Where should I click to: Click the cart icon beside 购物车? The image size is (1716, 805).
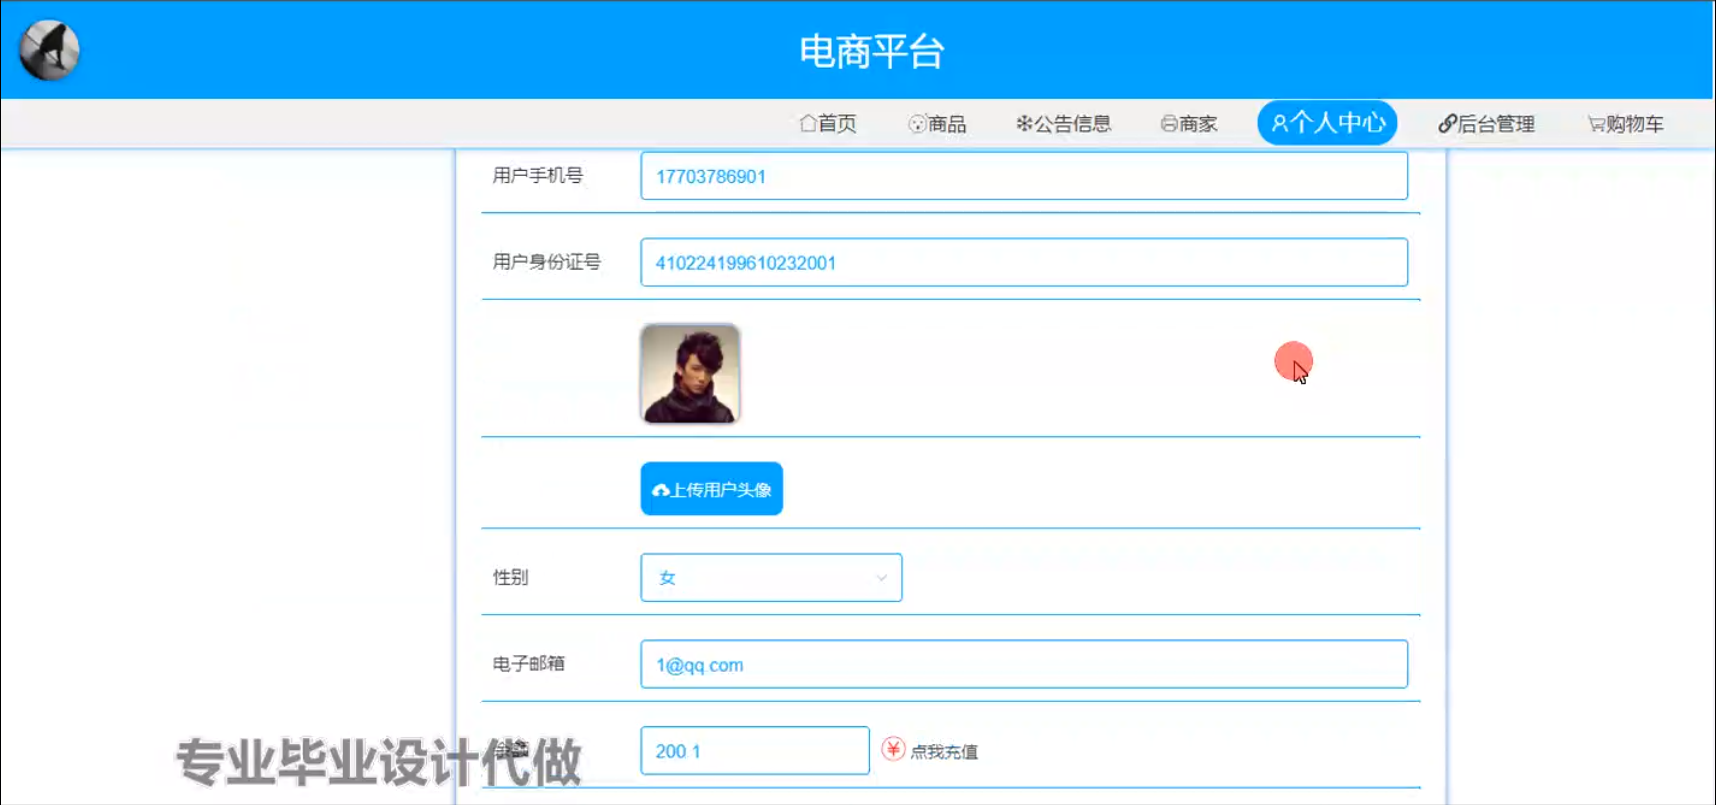point(1596,123)
